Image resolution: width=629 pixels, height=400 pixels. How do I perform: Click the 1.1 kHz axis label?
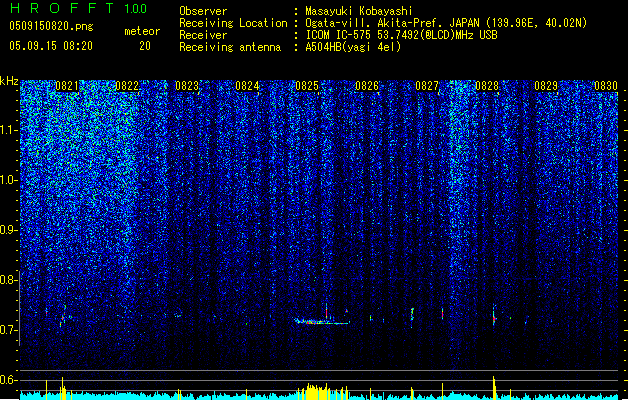click(x=8, y=130)
